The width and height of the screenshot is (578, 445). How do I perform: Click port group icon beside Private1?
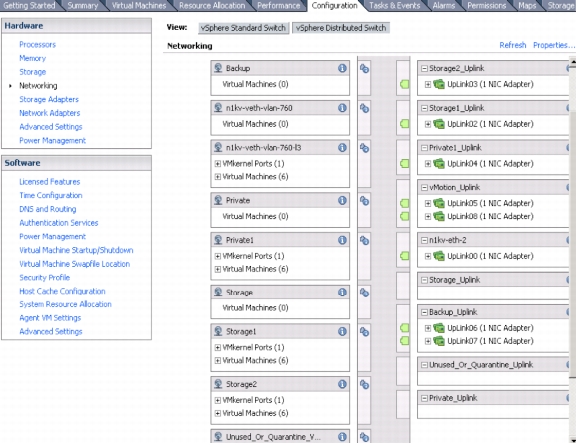(x=218, y=240)
